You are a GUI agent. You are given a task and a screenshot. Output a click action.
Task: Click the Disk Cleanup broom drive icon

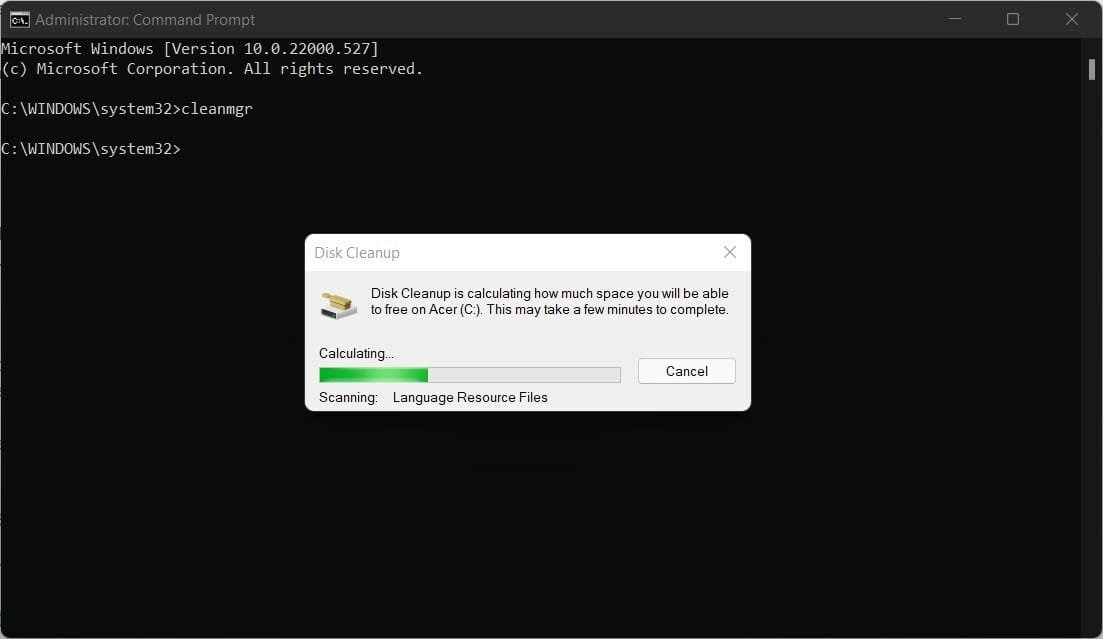tap(338, 305)
